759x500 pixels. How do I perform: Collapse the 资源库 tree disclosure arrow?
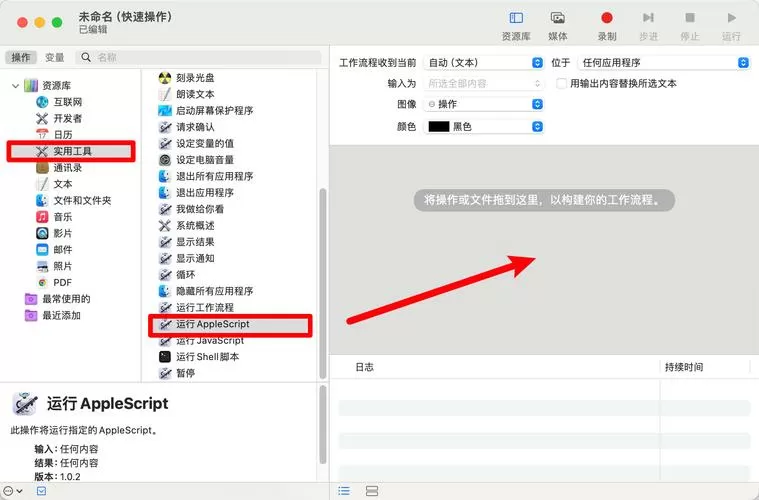tap(15, 86)
